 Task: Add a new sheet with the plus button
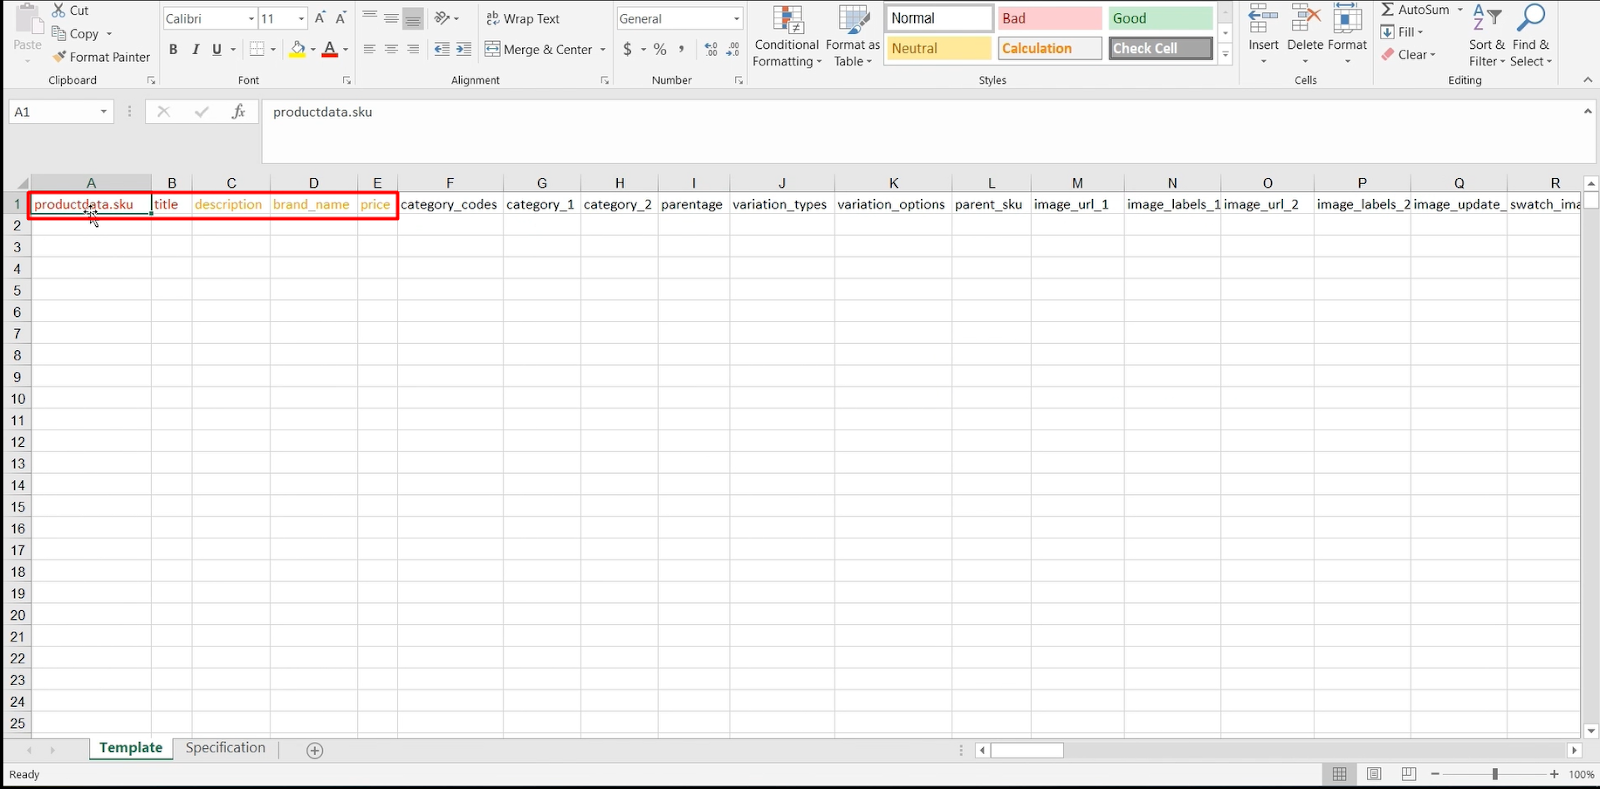click(x=315, y=750)
